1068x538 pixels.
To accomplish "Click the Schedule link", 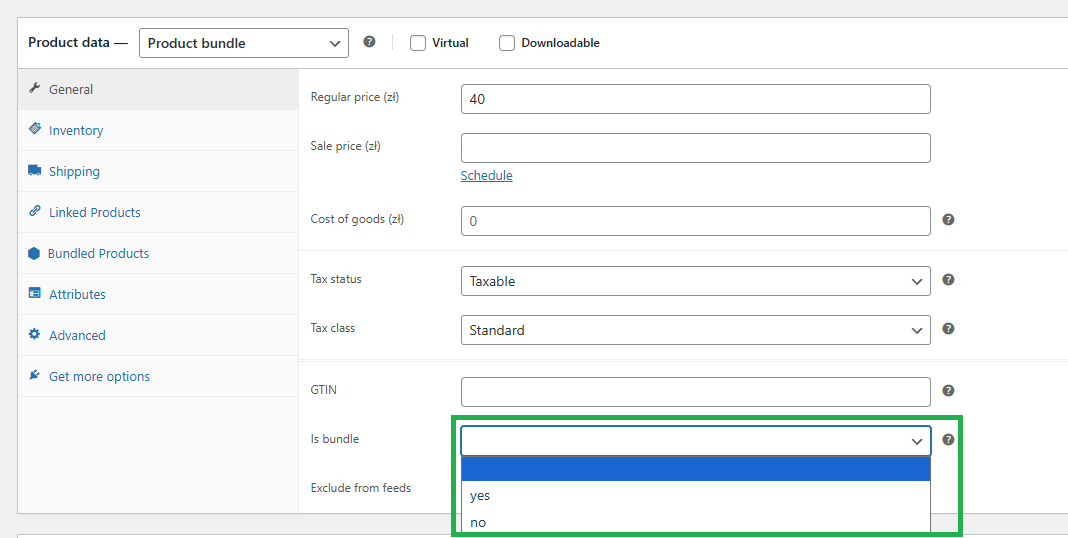I will pos(486,176).
